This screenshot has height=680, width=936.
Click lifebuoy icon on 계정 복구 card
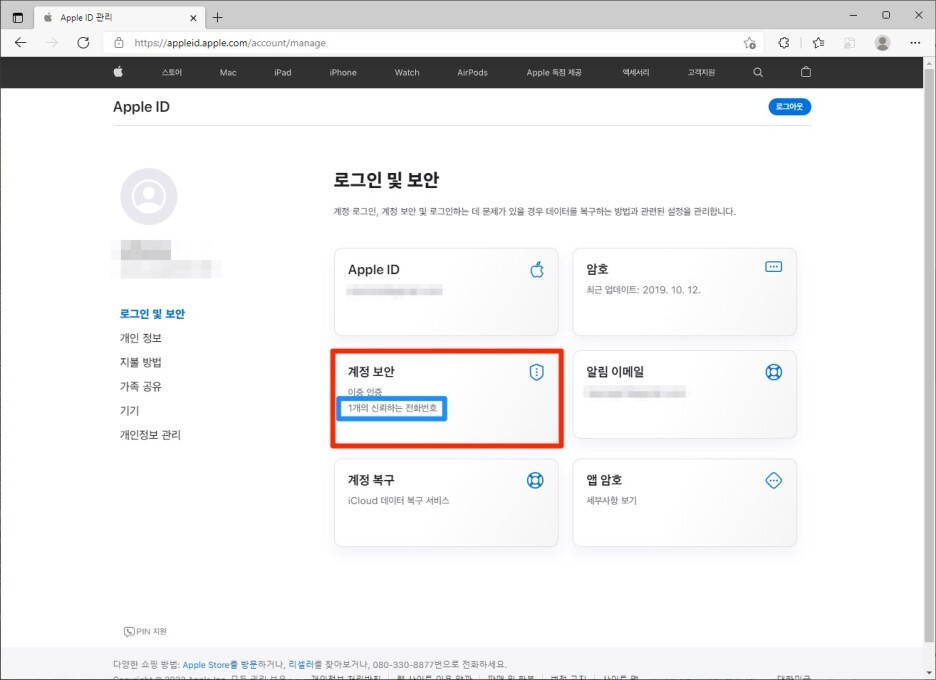535,480
